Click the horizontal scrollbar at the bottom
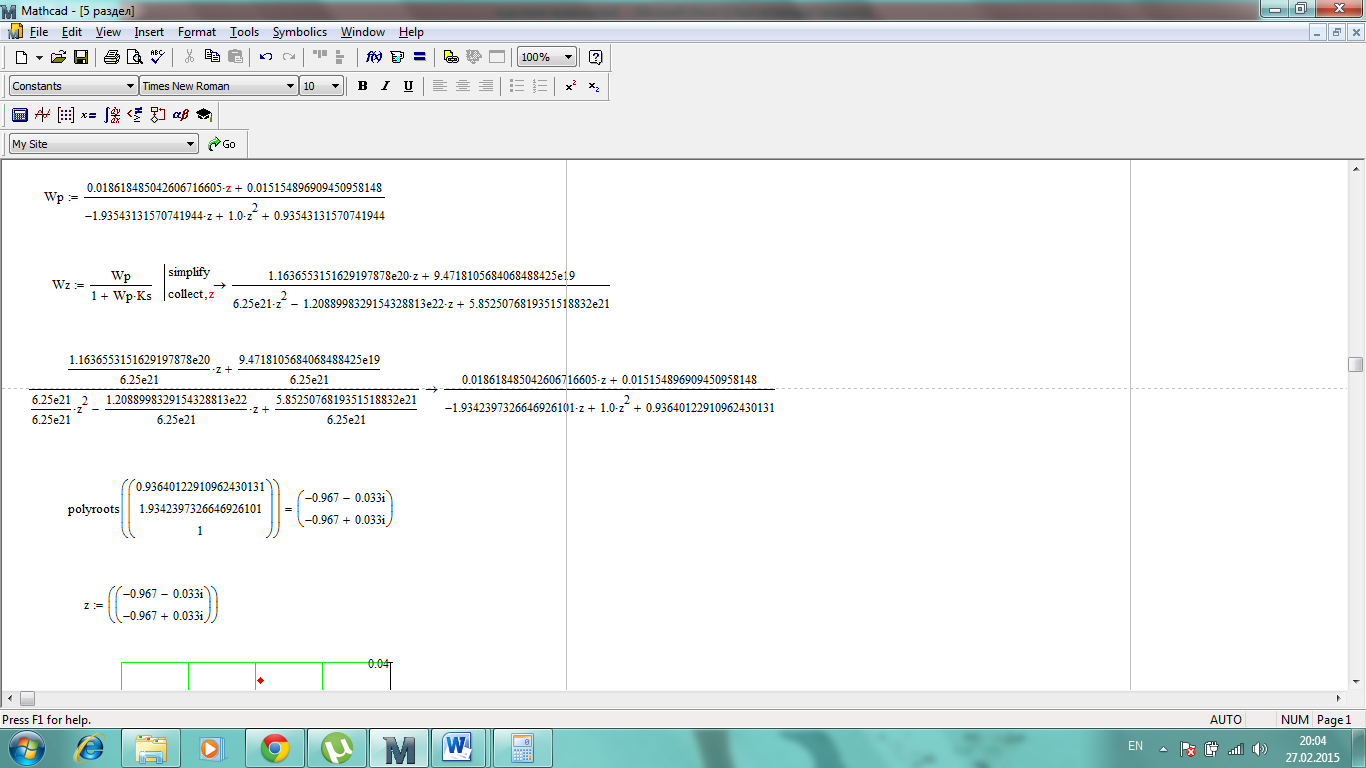The height and width of the screenshot is (768, 1366). coord(680,698)
